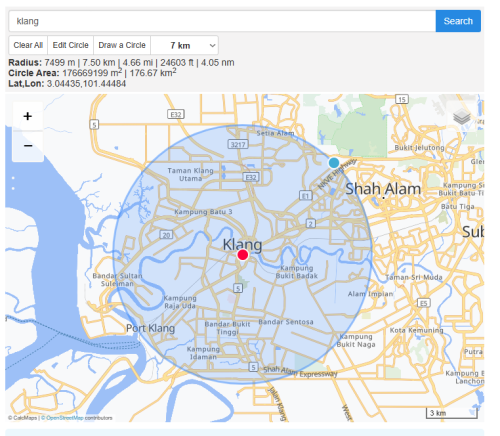
Task: Zoom in with the map plus button
Action: [x=28, y=116]
